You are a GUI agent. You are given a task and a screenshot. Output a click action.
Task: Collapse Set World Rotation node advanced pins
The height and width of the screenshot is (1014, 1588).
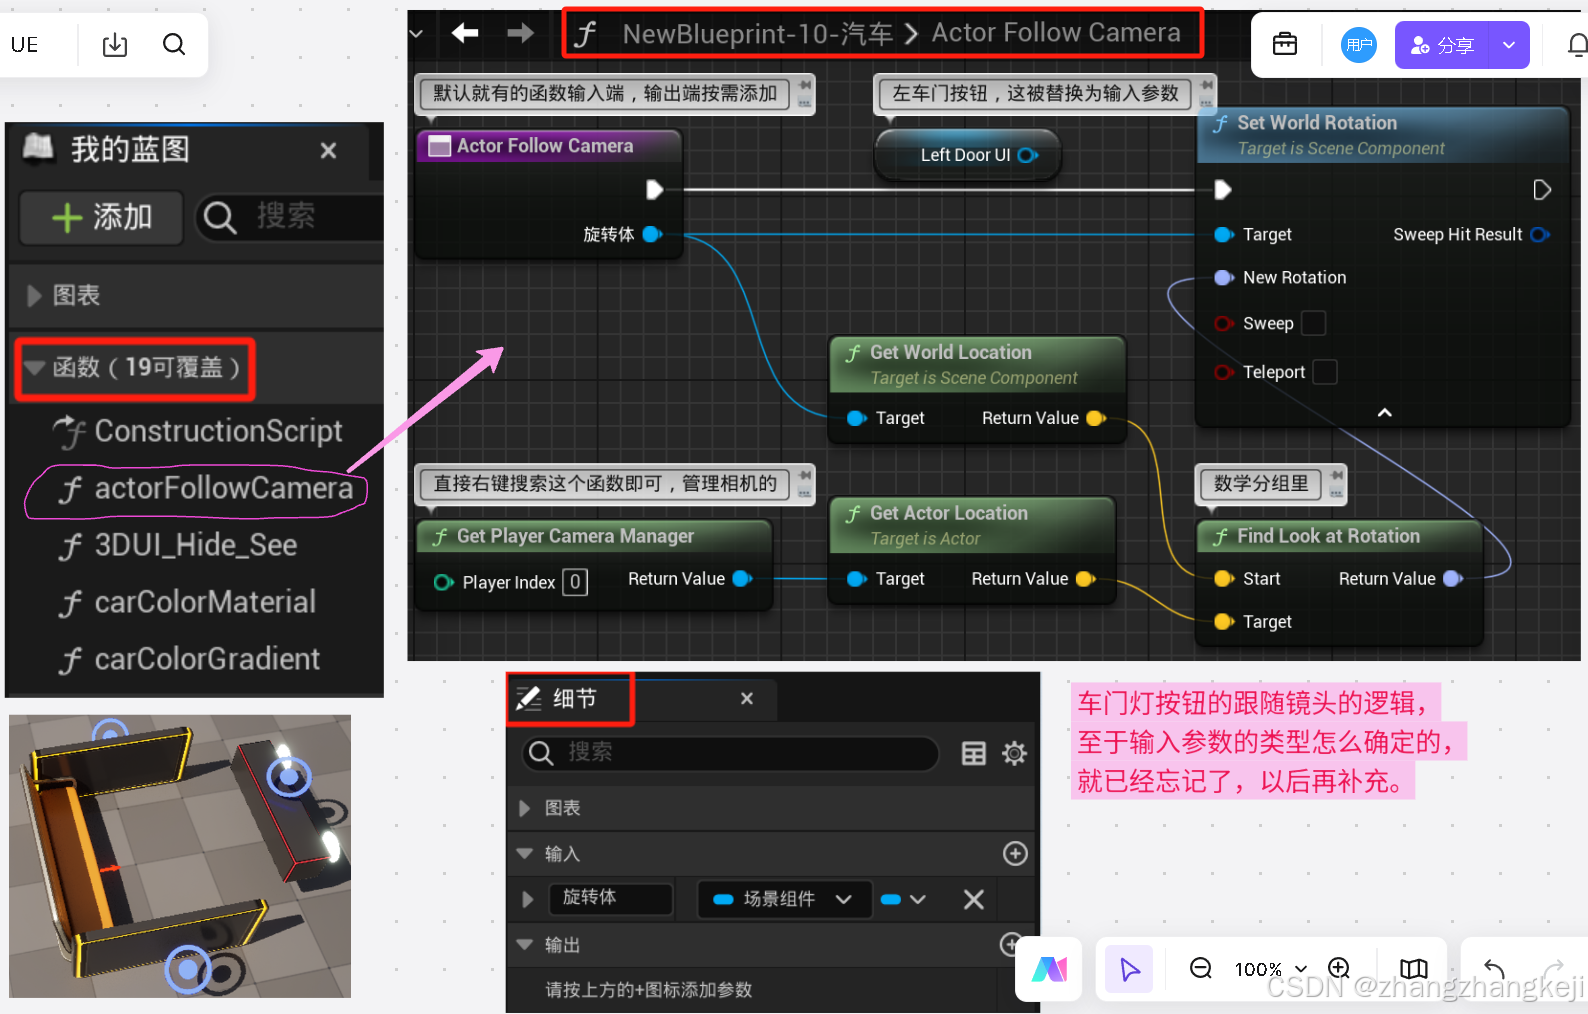pyautogui.click(x=1384, y=413)
